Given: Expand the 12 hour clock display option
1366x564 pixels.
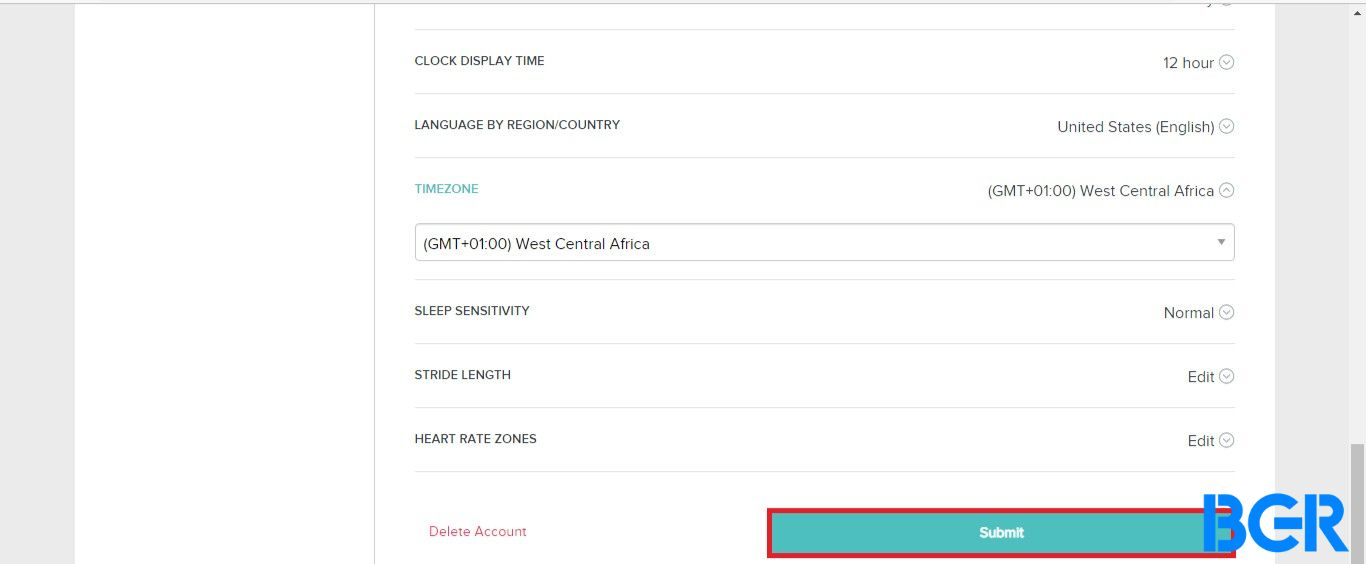Looking at the screenshot, I should (1188, 63).
